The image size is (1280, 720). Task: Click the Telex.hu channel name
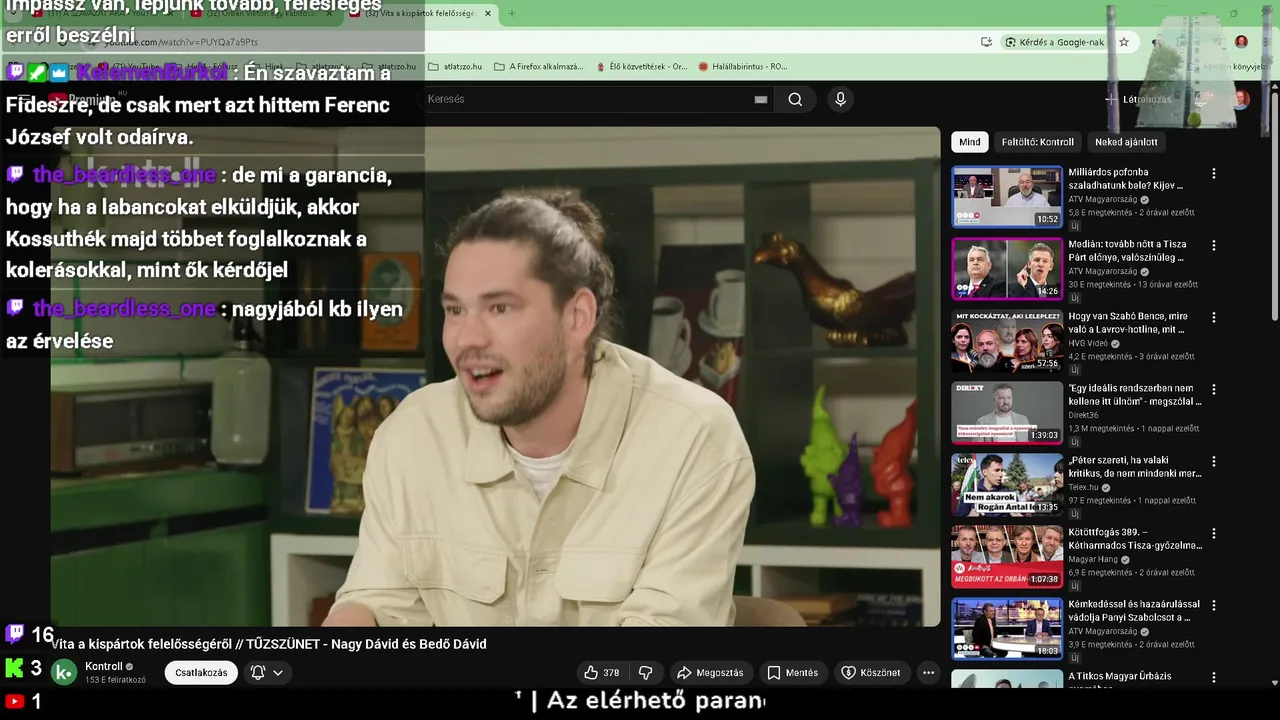click(x=1084, y=488)
